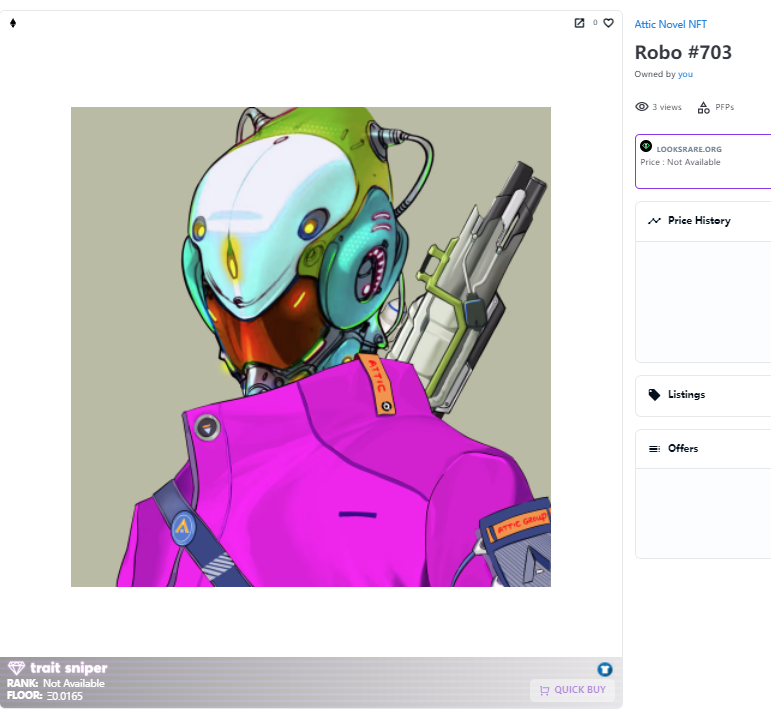Open the Attic Novel NFT collection link
This screenshot has height=711, width=771.
coord(670,24)
